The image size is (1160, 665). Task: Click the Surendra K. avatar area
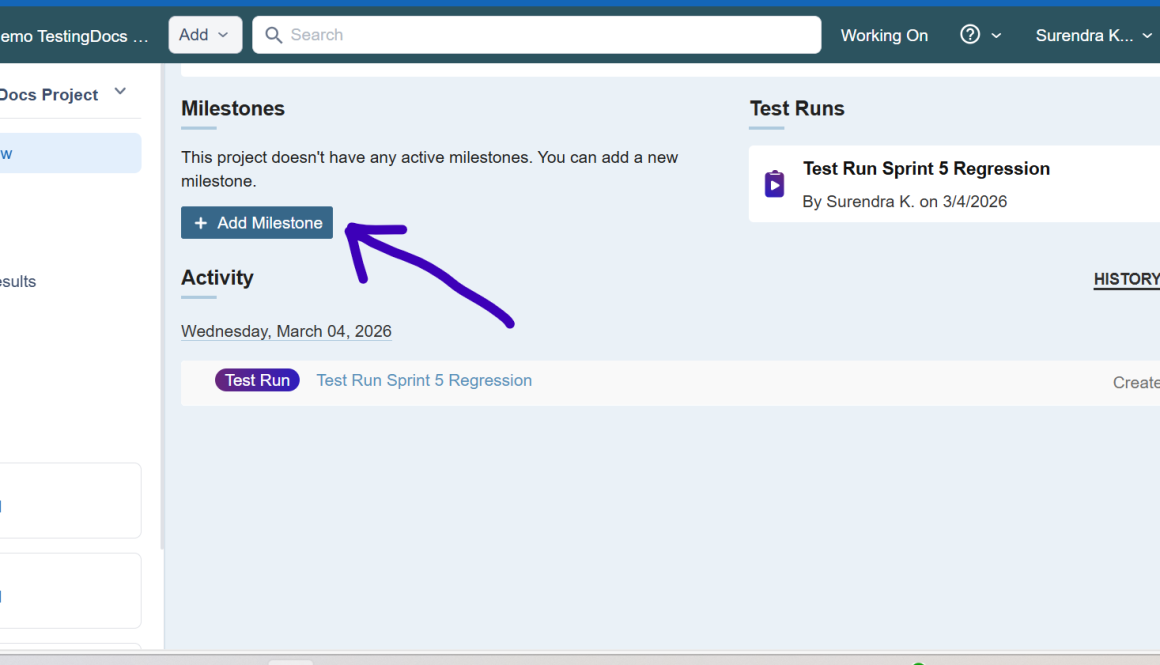pyautogui.click(x=1085, y=35)
